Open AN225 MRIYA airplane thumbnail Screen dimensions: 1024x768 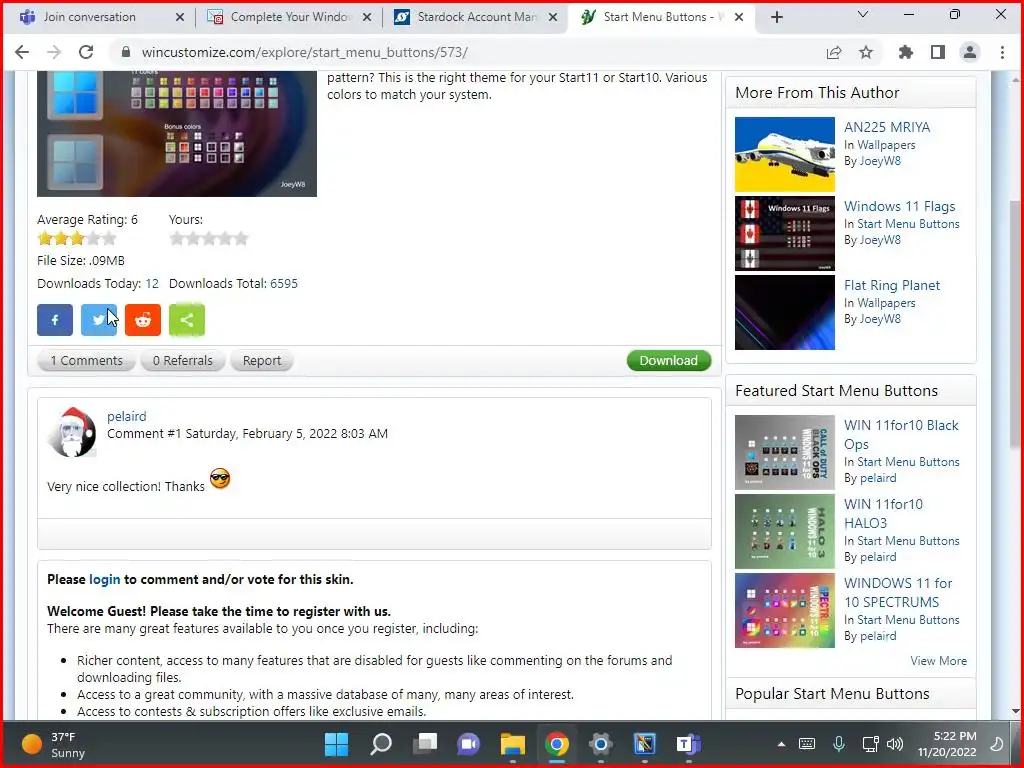(x=784, y=155)
